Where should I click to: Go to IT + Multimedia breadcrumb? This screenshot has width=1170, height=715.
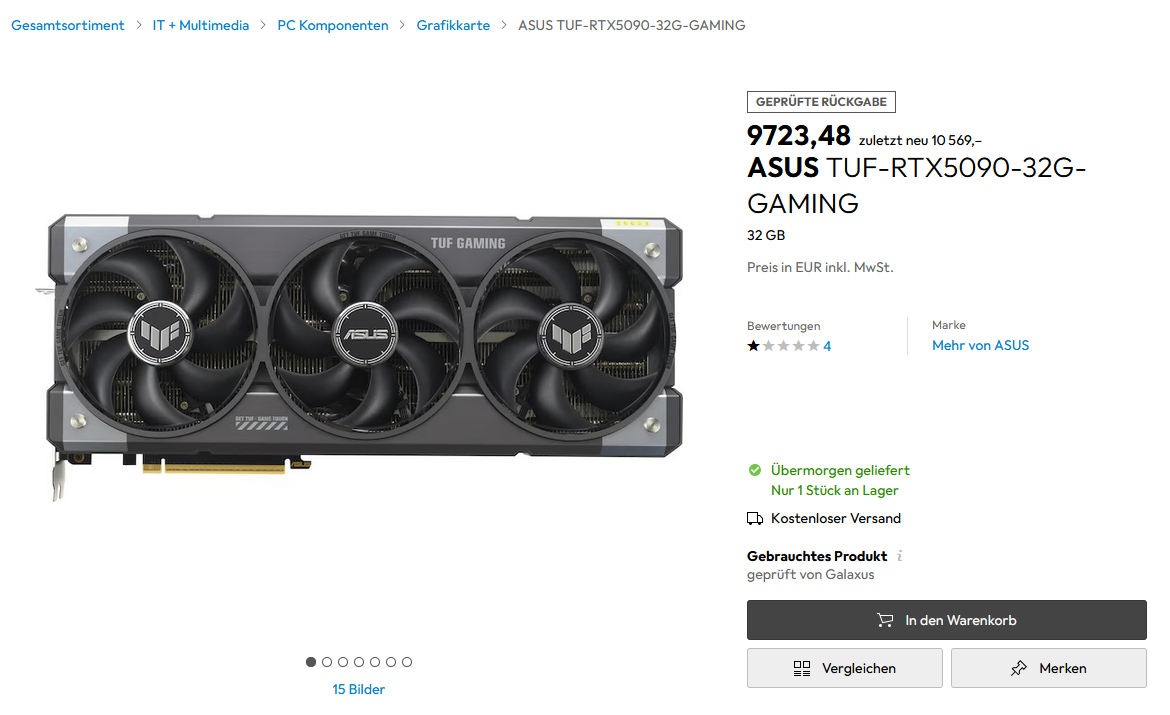click(x=201, y=25)
